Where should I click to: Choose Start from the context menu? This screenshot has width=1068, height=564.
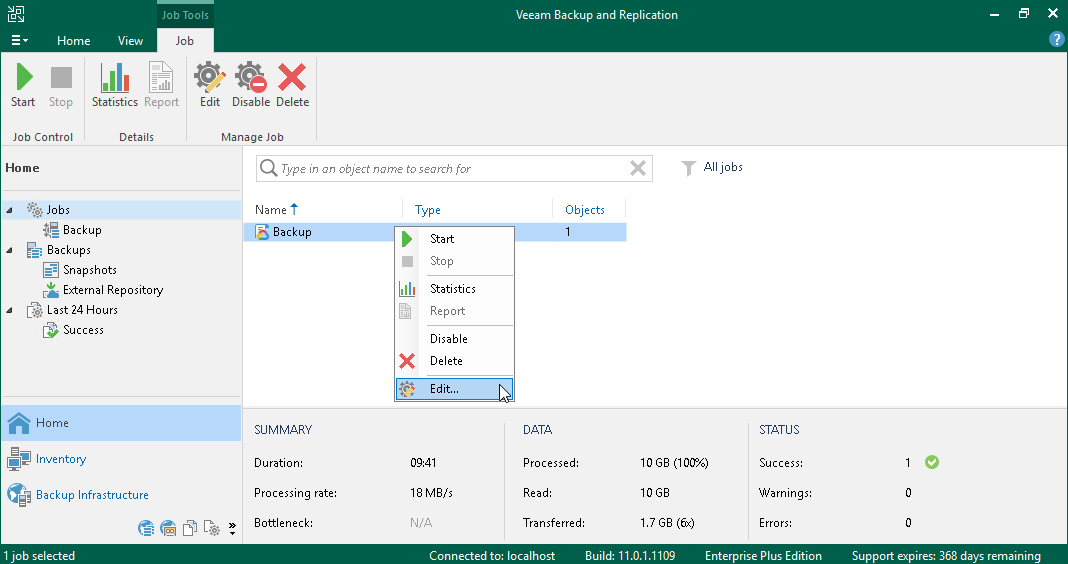[454, 238]
